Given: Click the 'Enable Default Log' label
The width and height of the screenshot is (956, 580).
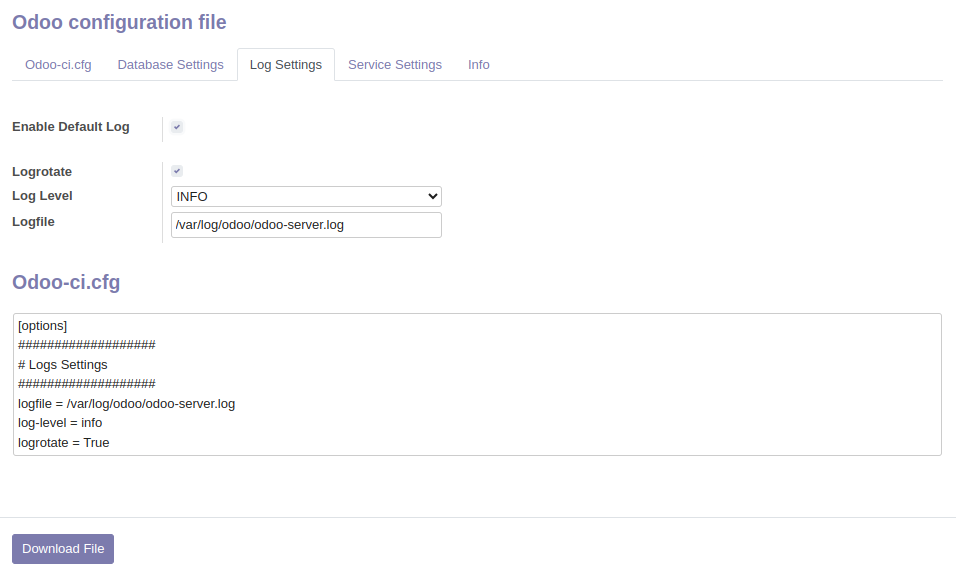Looking at the screenshot, I should point(71,127).
